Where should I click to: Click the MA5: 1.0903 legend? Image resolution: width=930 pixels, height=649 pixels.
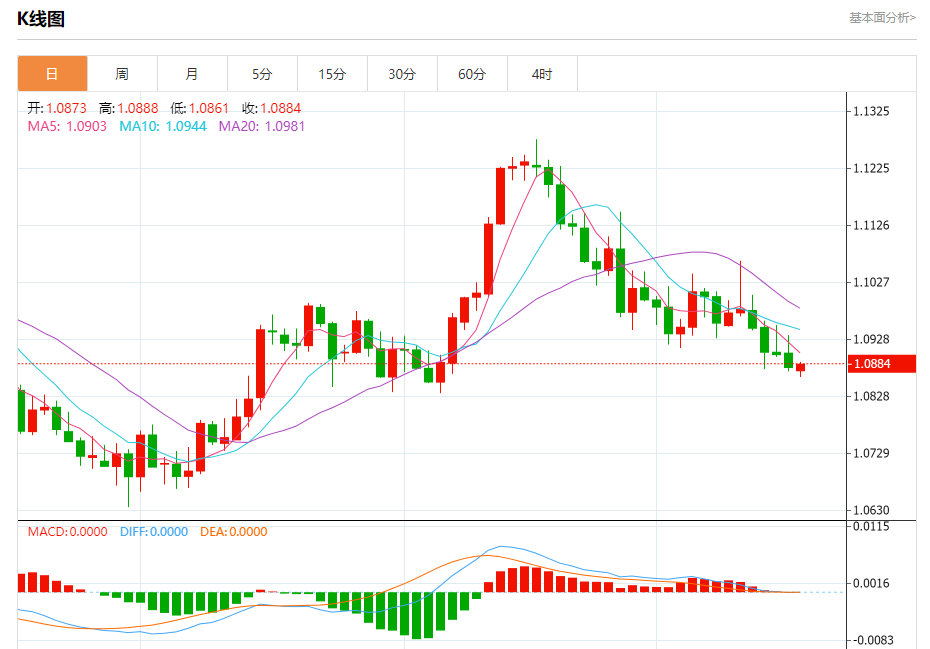(x=67, y=126)
